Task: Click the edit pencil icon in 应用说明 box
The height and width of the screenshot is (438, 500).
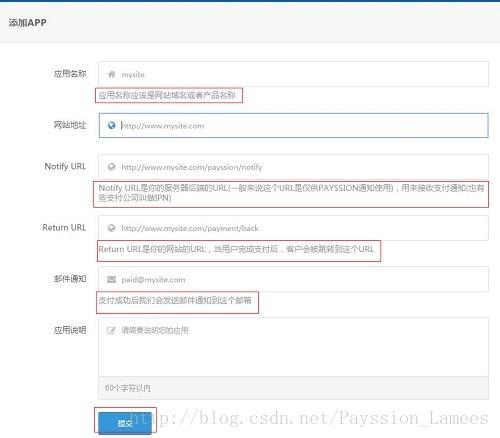Action: point(111,330)
